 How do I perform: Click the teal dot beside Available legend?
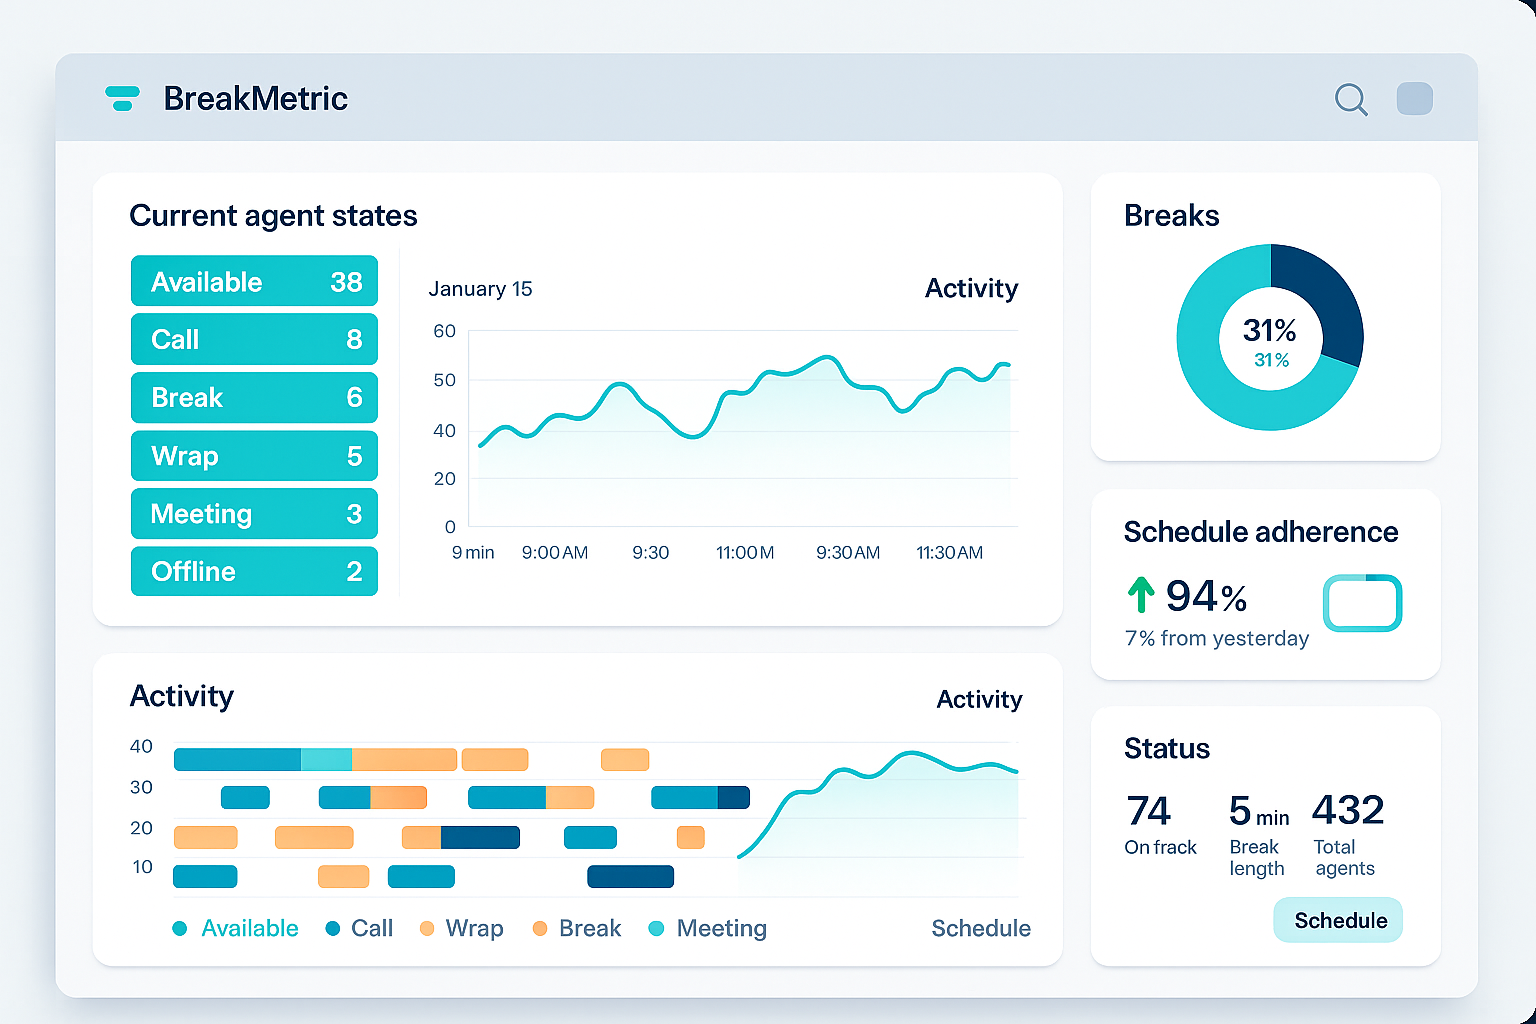click(181, 928)
